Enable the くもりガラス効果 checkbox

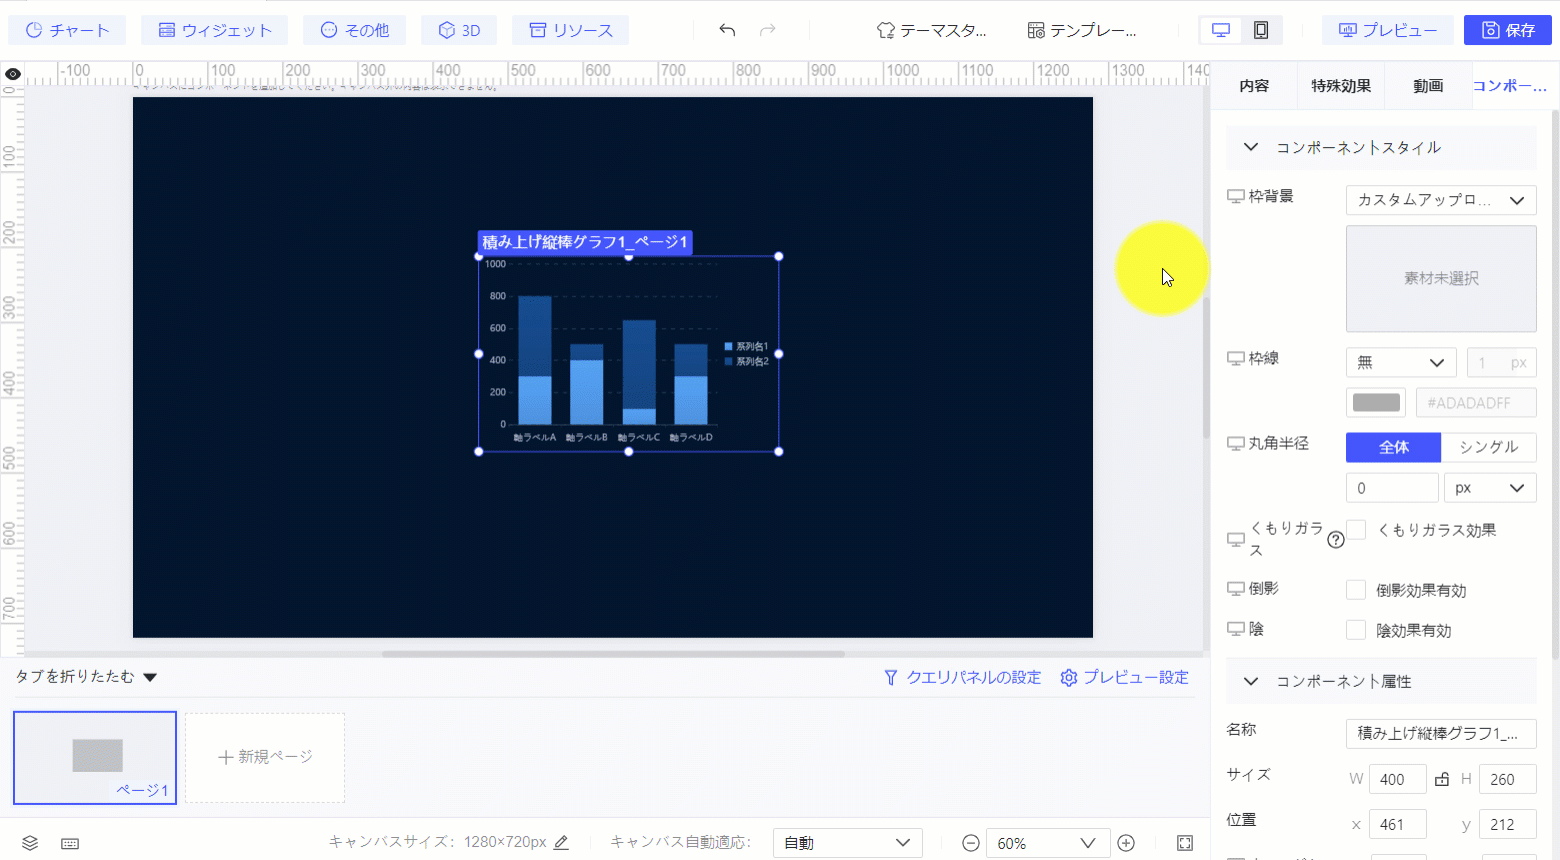[1356, 530]
